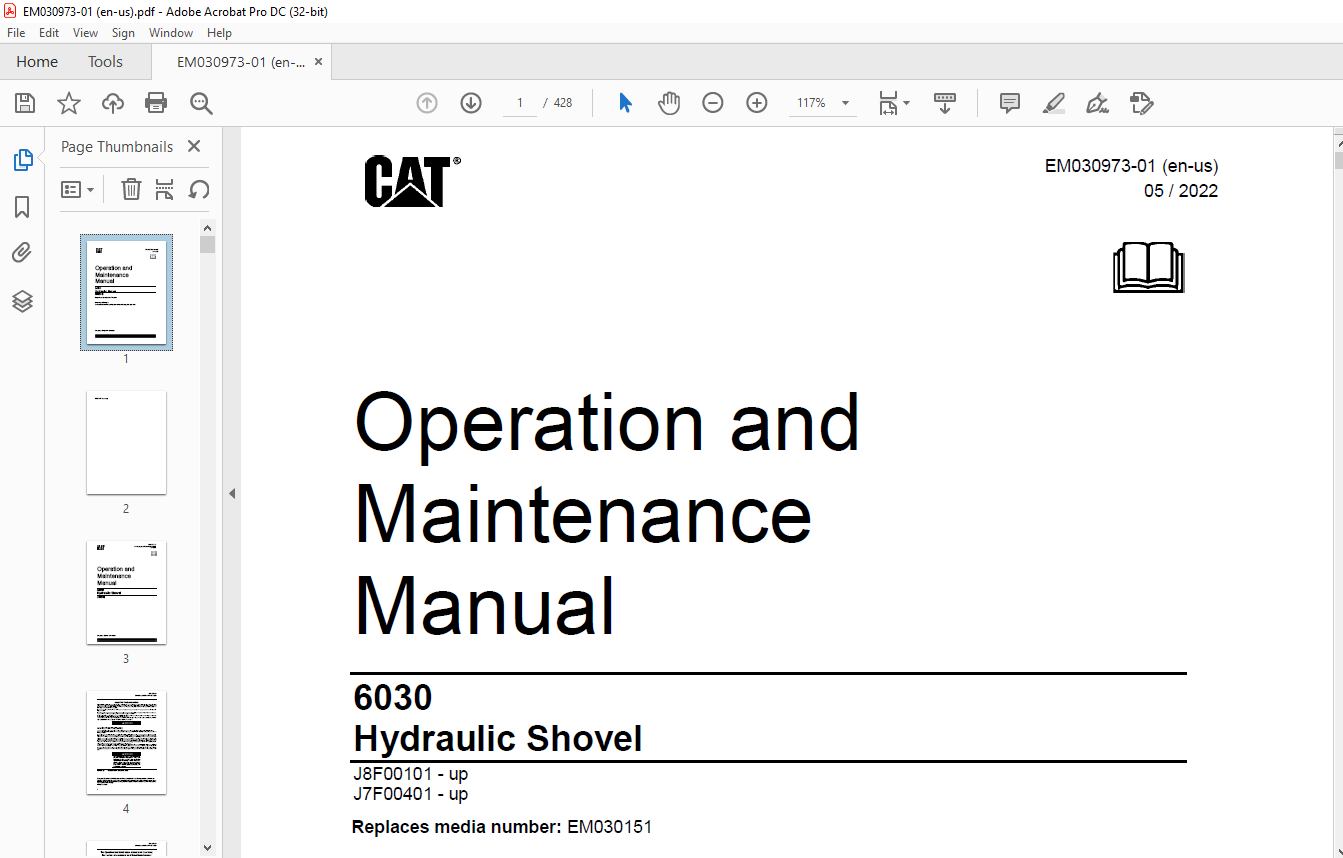Open the Window menu
The width and height of the screenshot is (1343, 858).
point(171,33)
